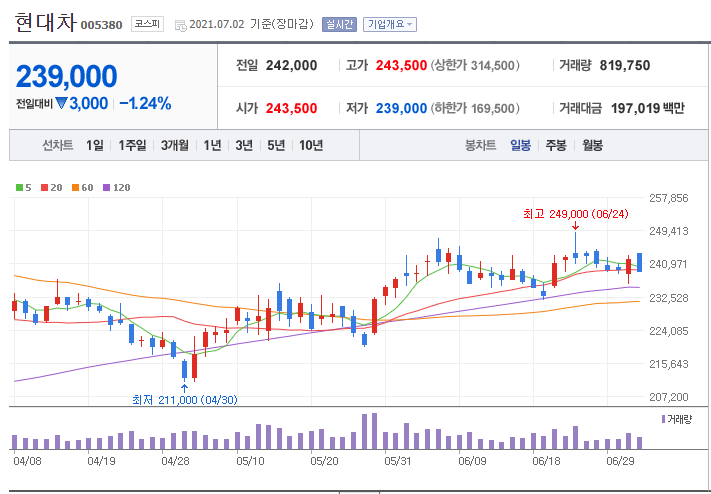Screen dimensions: 711x494
Task: Click the orange 60-day moving average swatch
Action: pyautogui.click(x=75, y=188)
